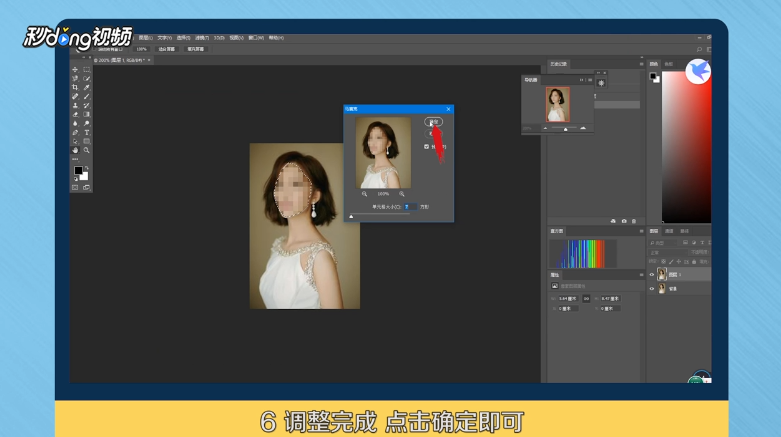Select the Gradient tool

point(87,114)
